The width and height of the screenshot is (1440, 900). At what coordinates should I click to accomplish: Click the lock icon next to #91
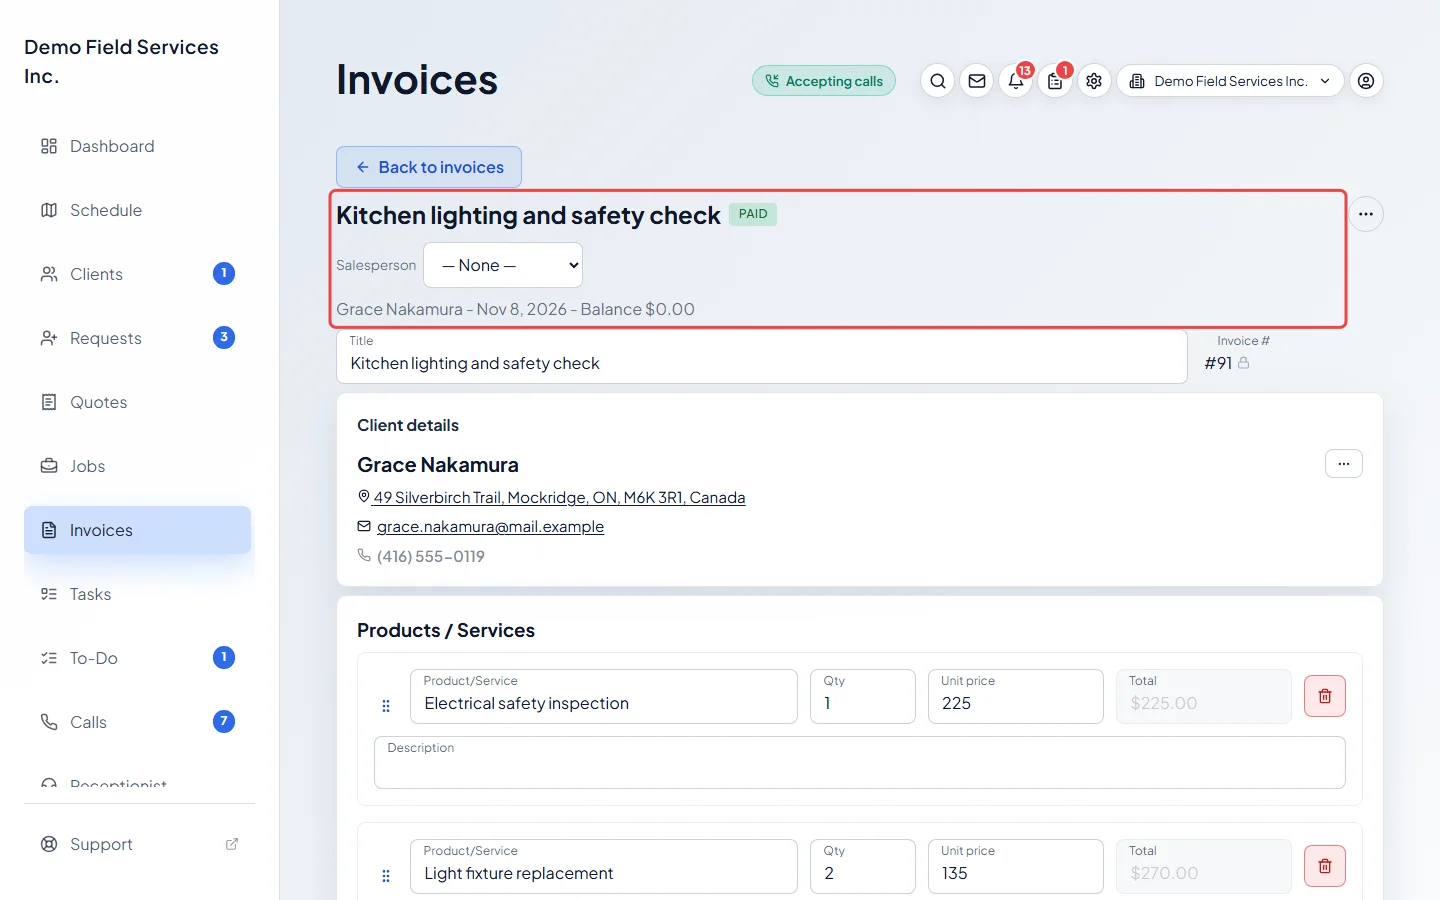tap(1244, 363)
